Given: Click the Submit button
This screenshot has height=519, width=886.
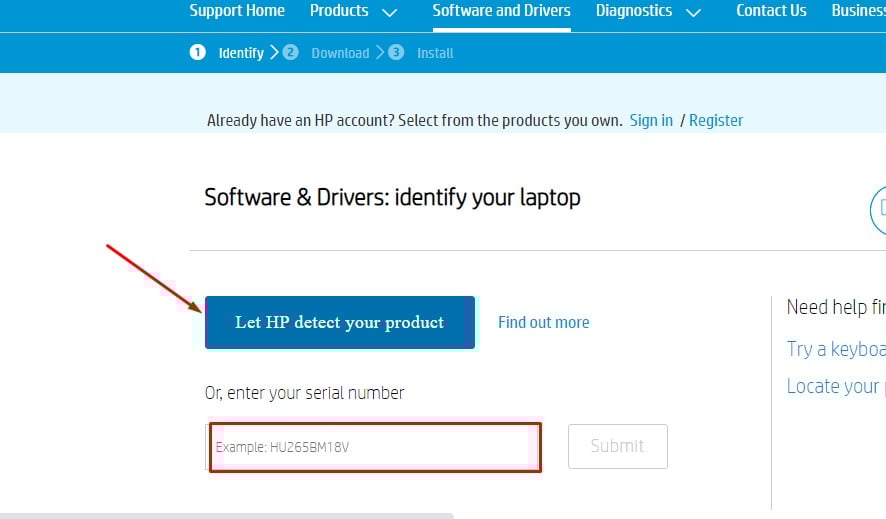Looking at the screenshot, I should pyautogui.click(x=617, y=446).
